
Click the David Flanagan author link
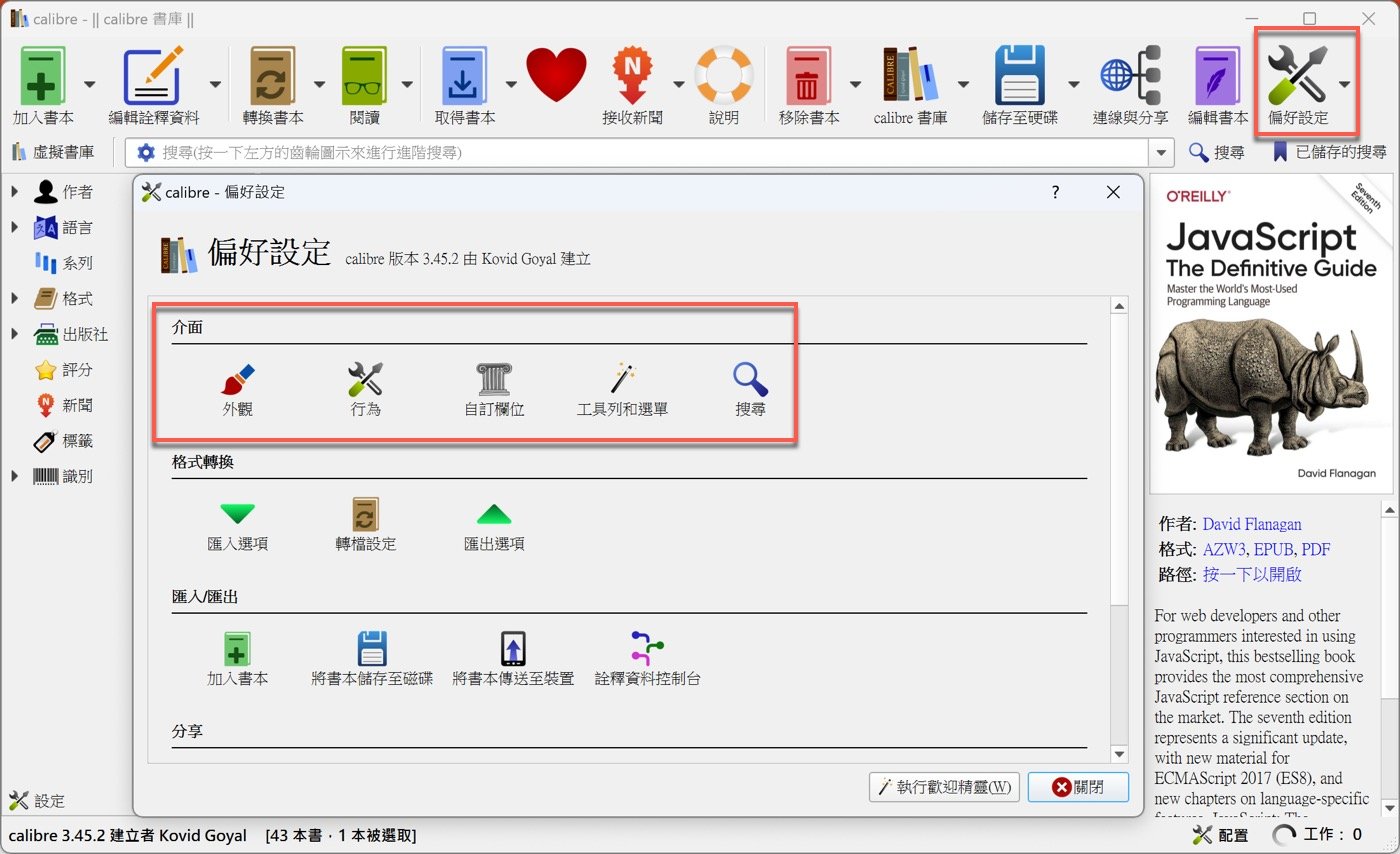pos(1252,524)
